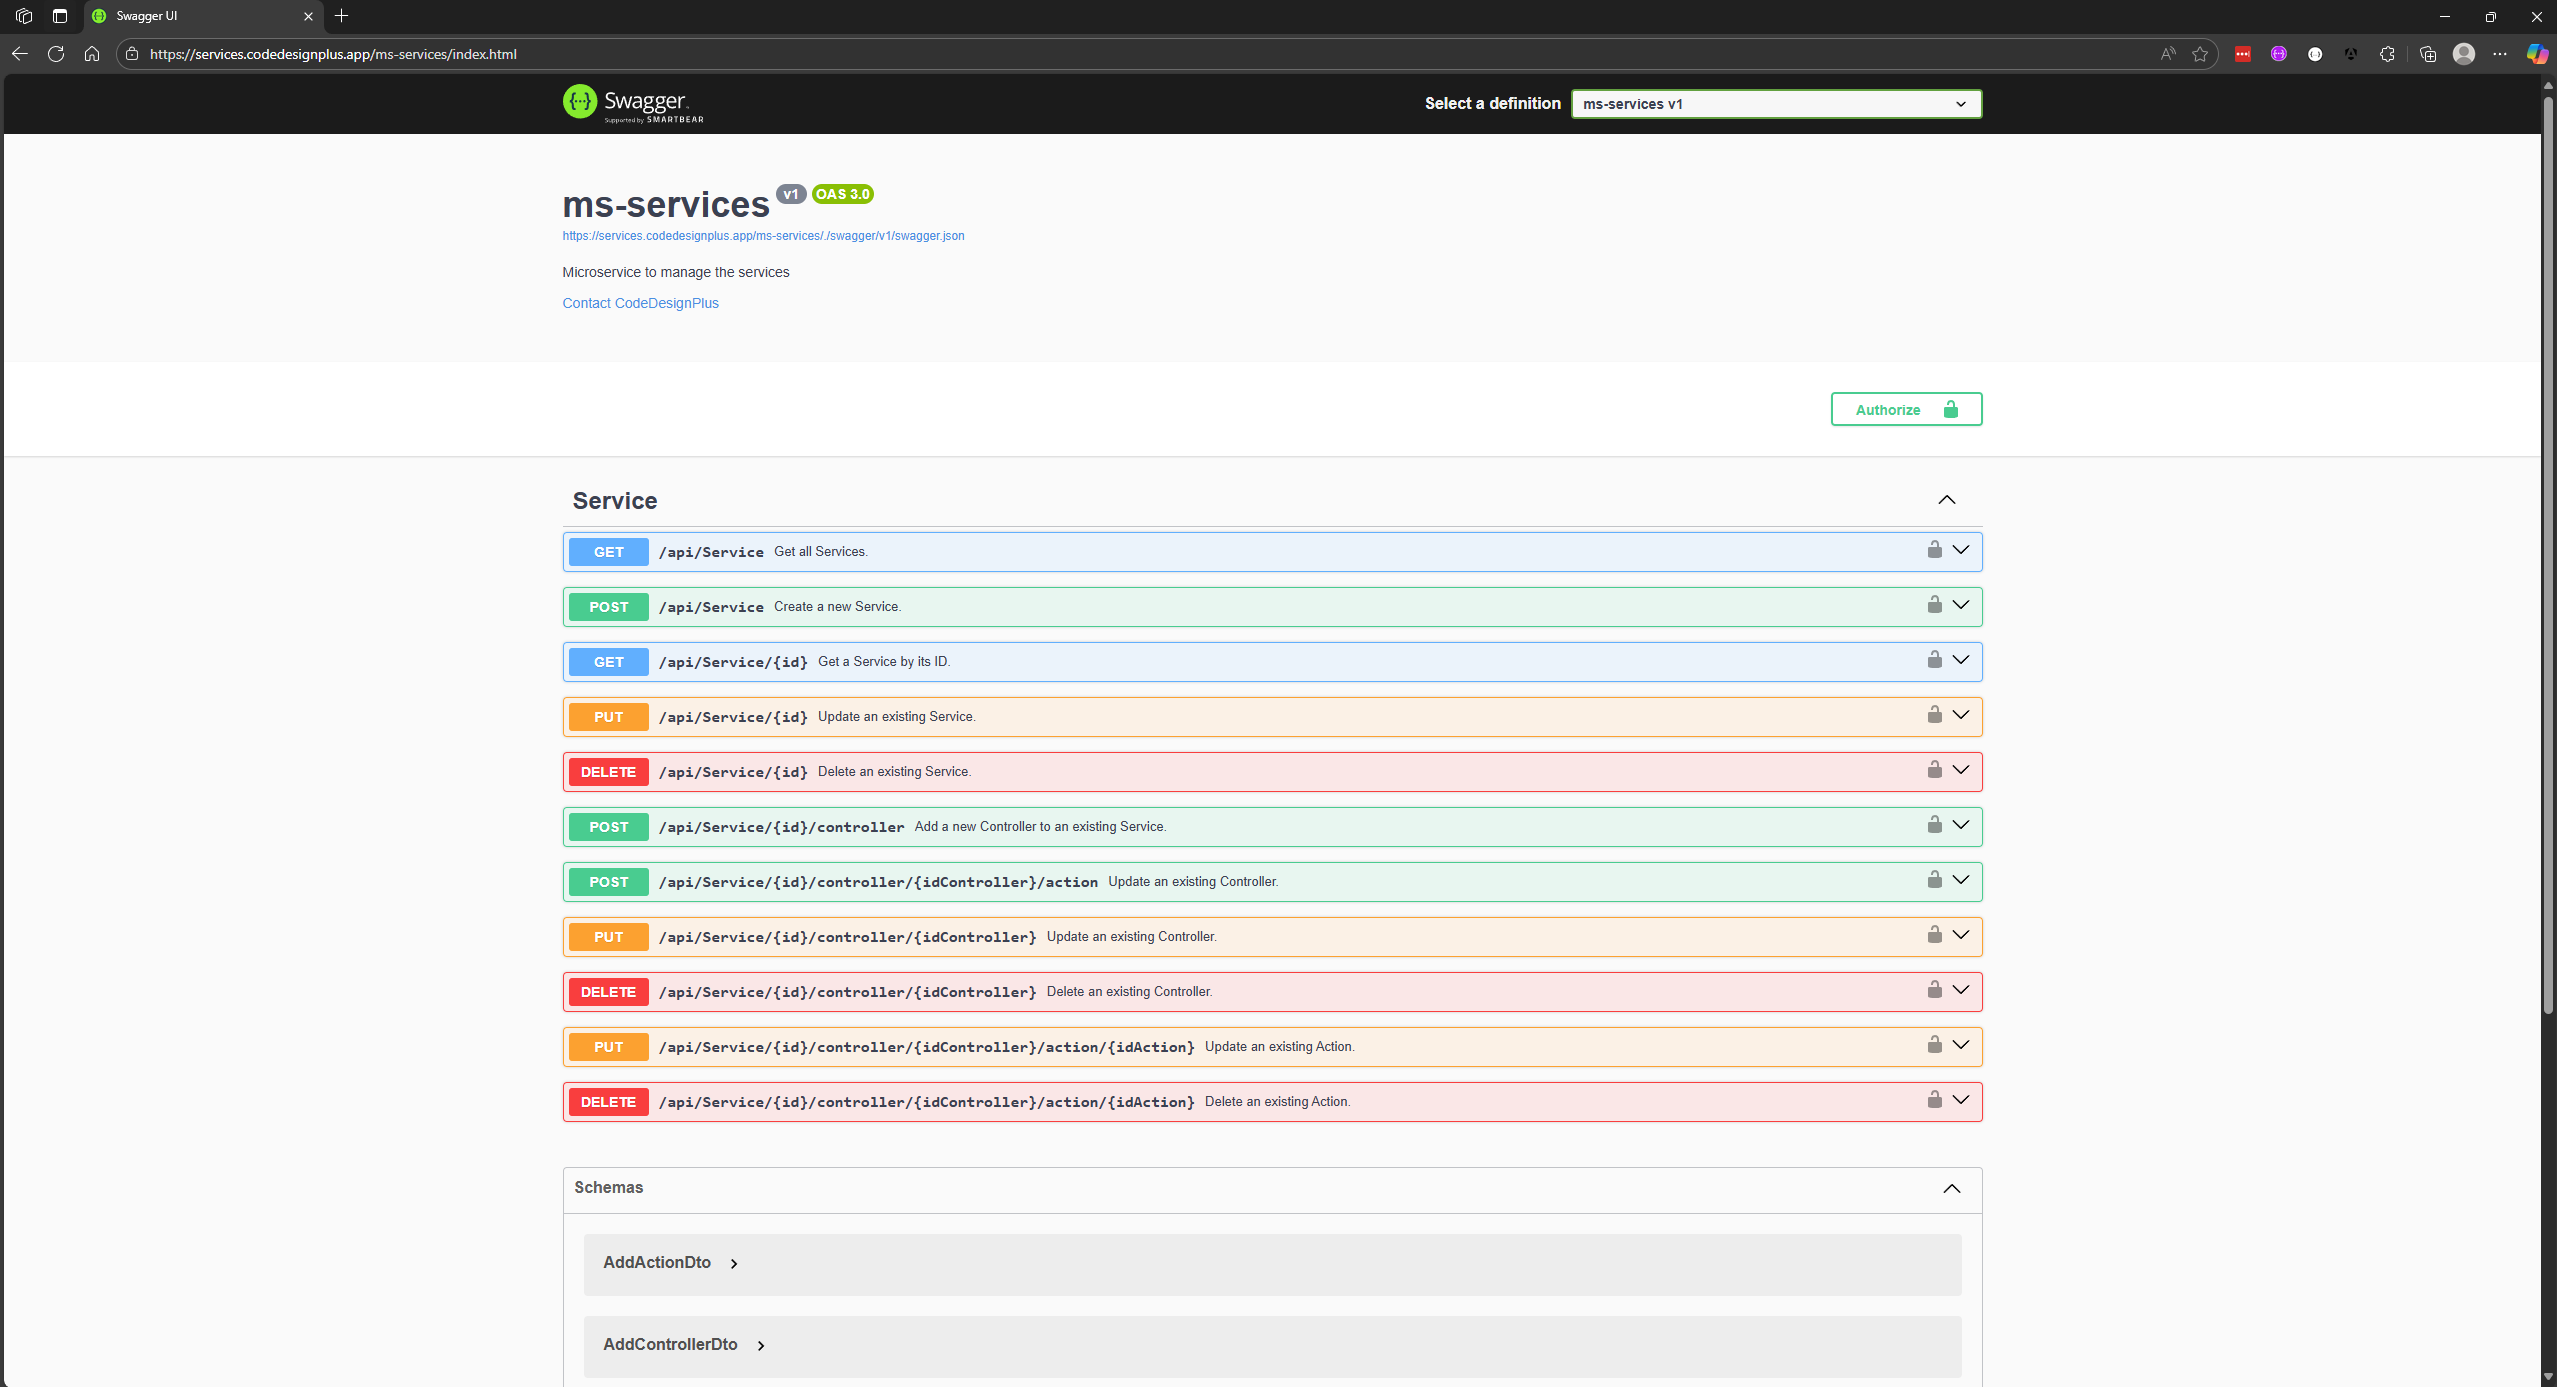Screen dimensions: 2557x1387
Task: Click 'Microservice to manage the services' text
Action: click(x=675, y=272)
